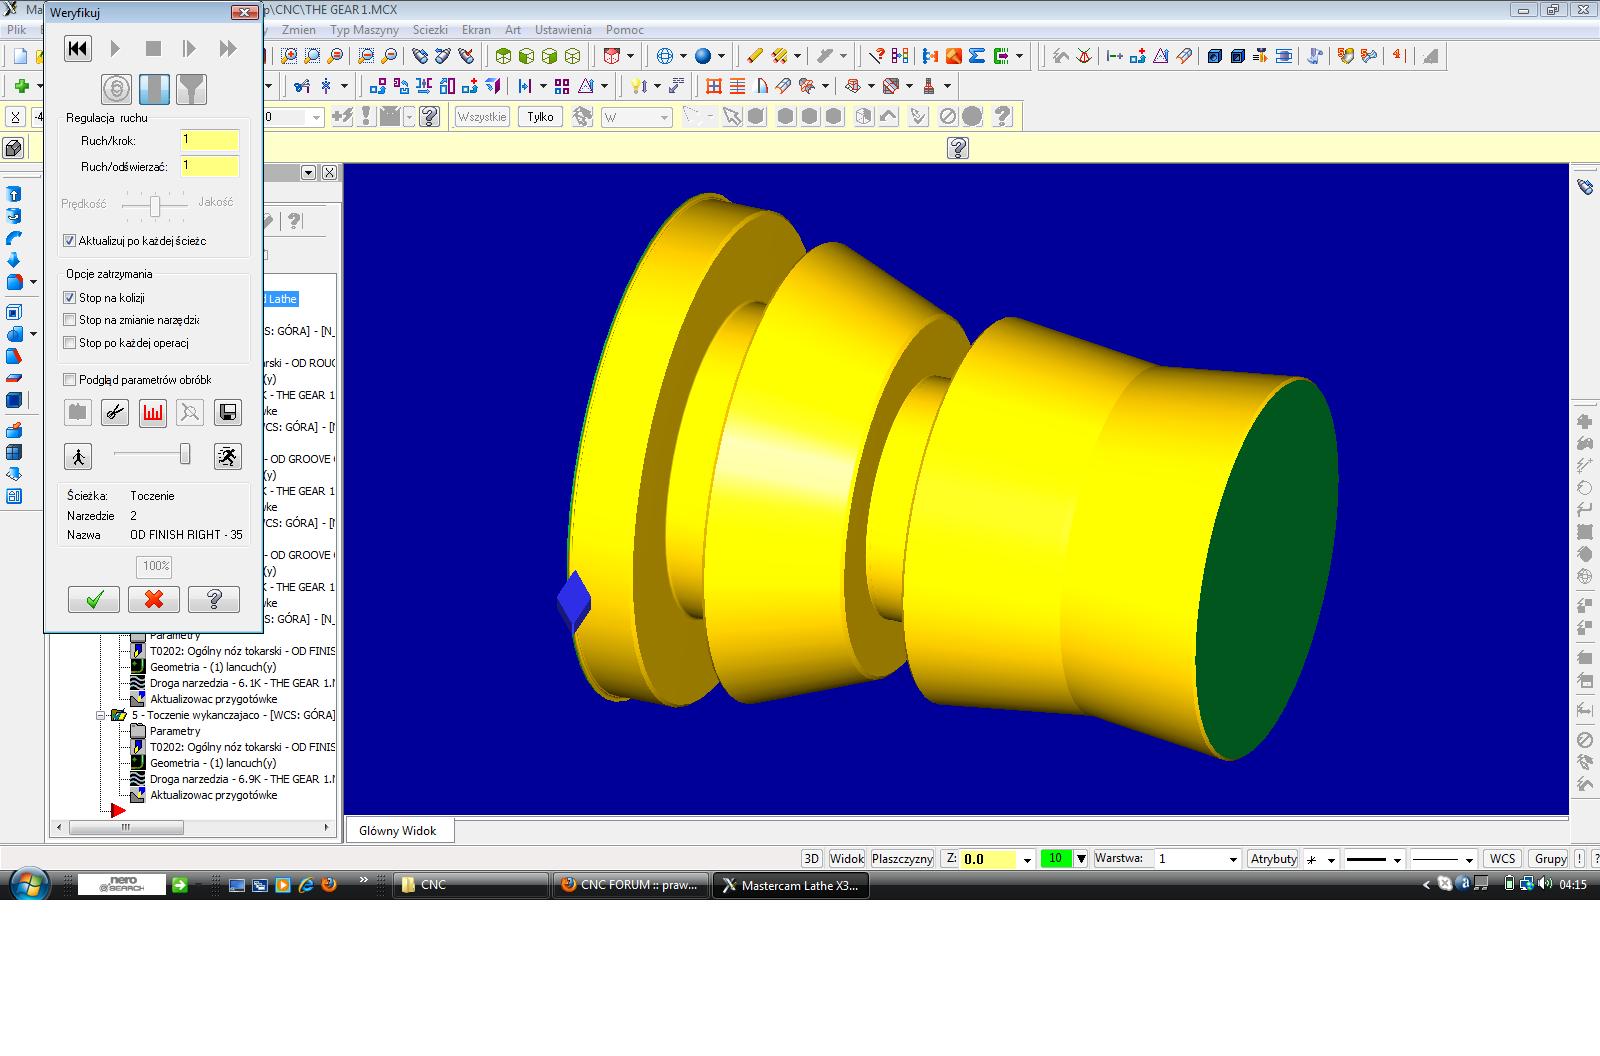Click the orange diamond toolbar icon

click(954, 56)
